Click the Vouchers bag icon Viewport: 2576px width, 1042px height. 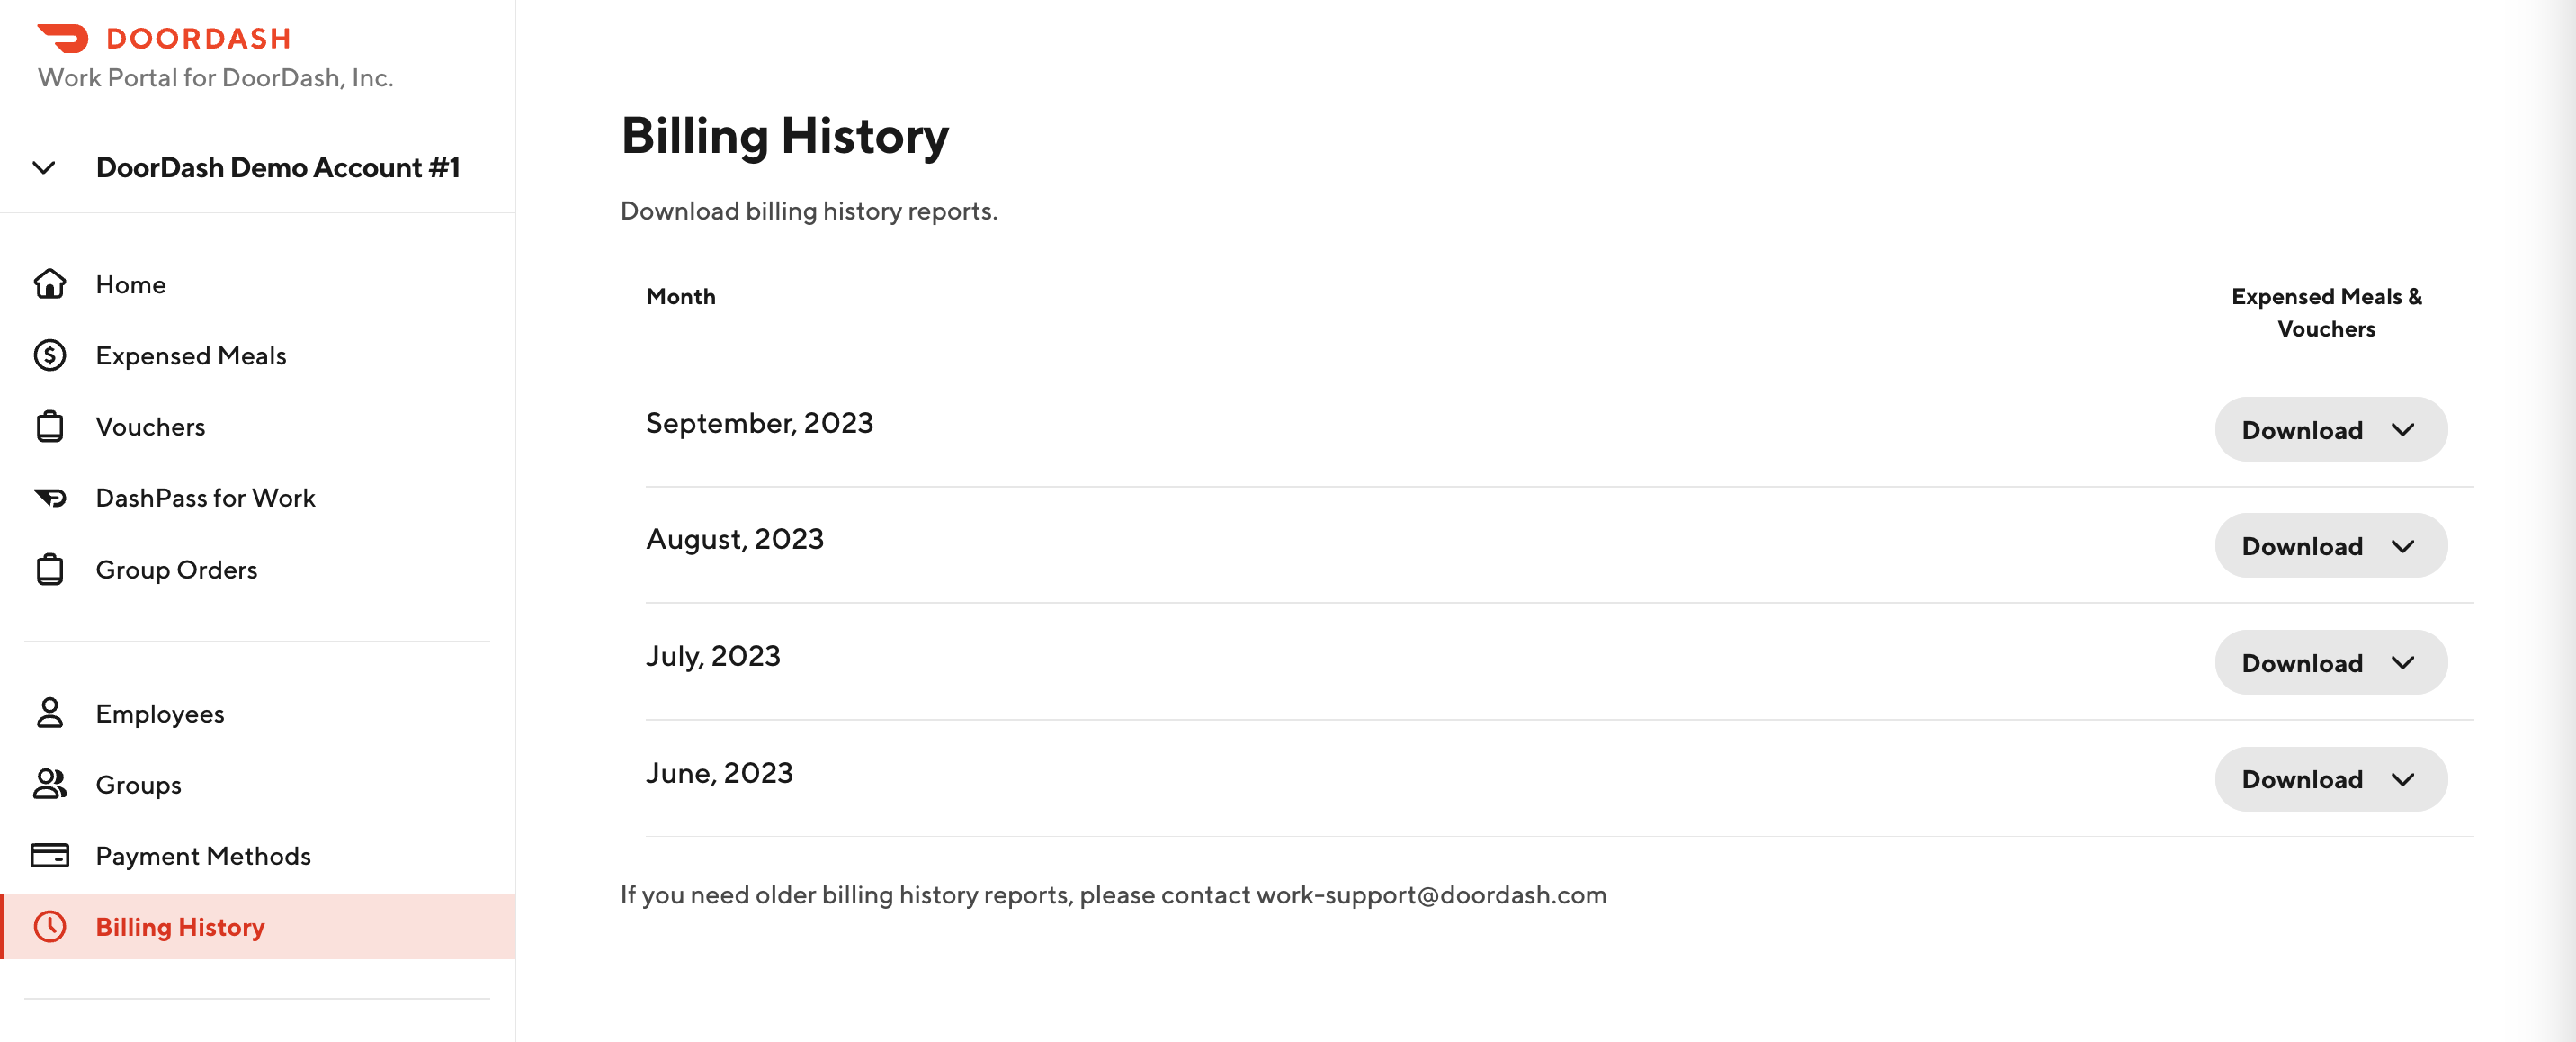coord(50,427)
